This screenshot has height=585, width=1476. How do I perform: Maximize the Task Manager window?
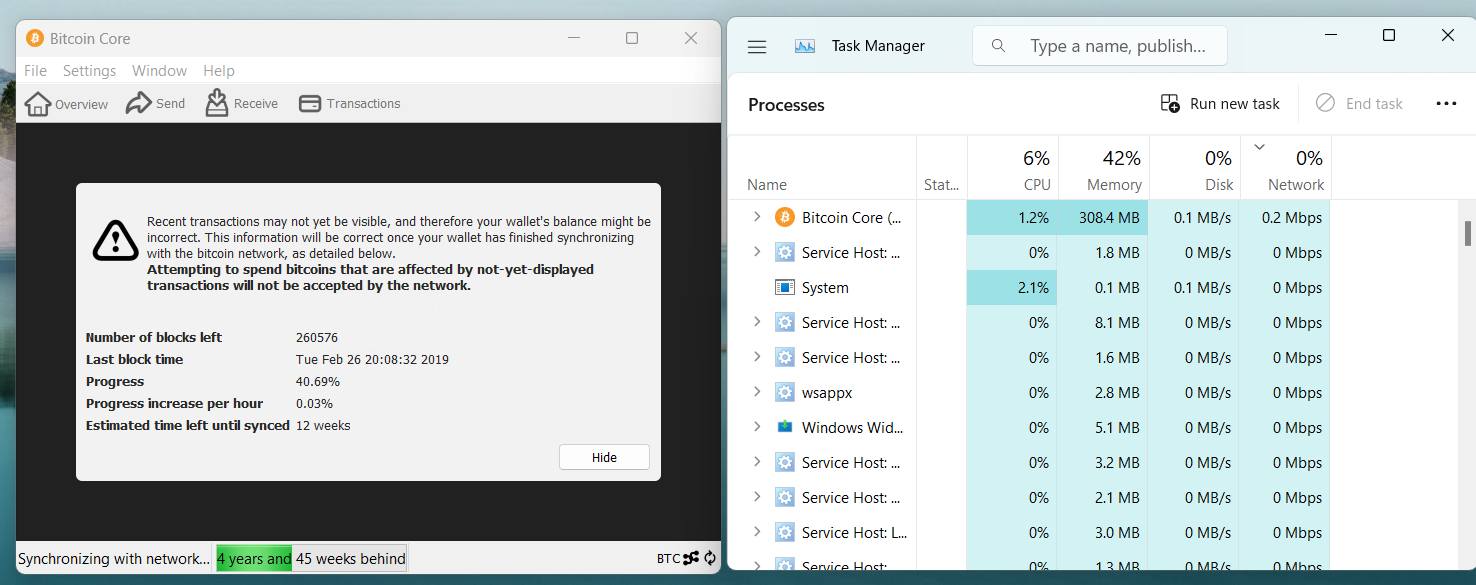1388,35
